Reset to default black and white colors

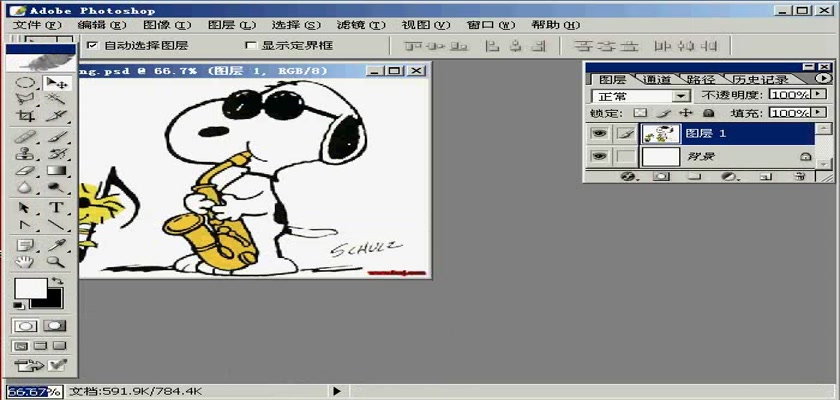pos(19,305)
